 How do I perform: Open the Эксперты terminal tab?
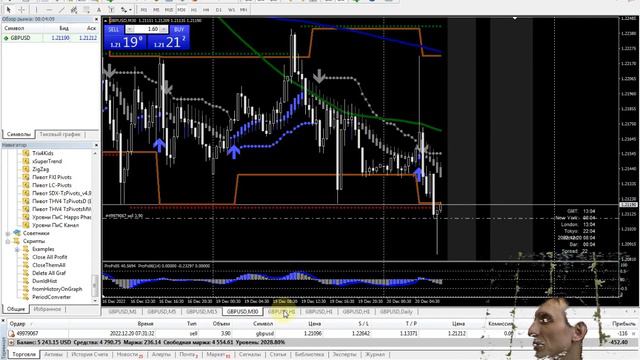pyautogui.click(x=344, y=354)
